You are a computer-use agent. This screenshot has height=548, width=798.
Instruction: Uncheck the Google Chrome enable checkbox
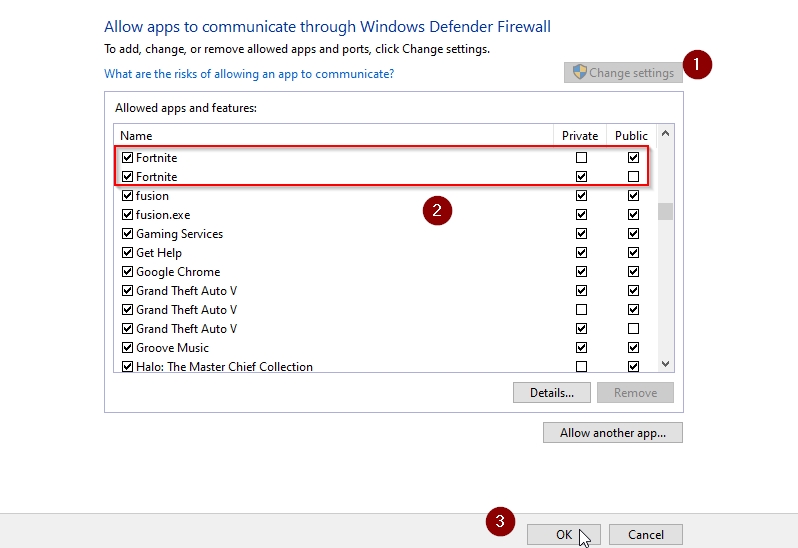[x=127, y=272]
